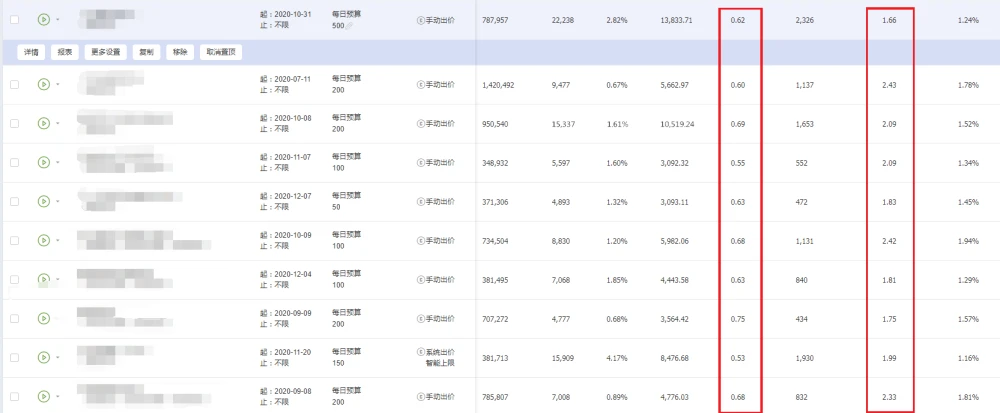Select the checkbox on the 2020-11-07 campaign row
This screenshot has width=1000, height=413.
(x=14, y=162)
